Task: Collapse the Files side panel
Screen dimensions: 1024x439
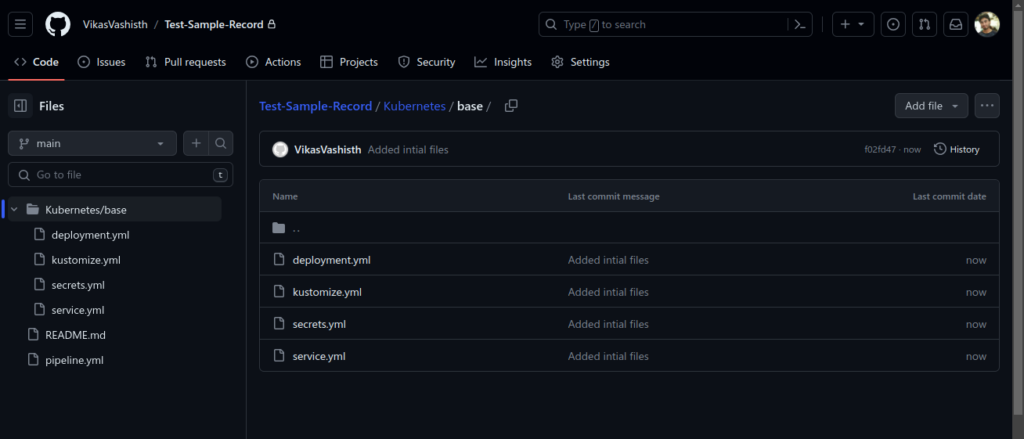Action: [x=20, y=106]
